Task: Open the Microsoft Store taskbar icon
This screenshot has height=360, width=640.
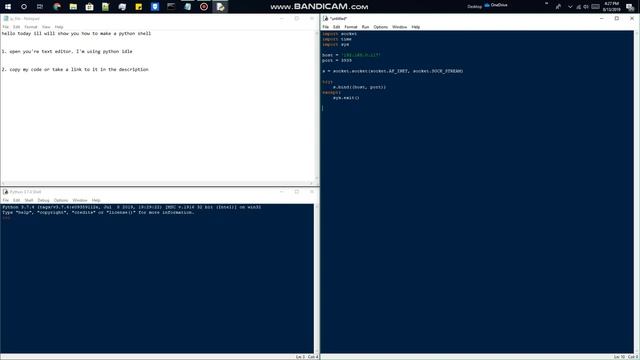Action: tap(89, 7)
